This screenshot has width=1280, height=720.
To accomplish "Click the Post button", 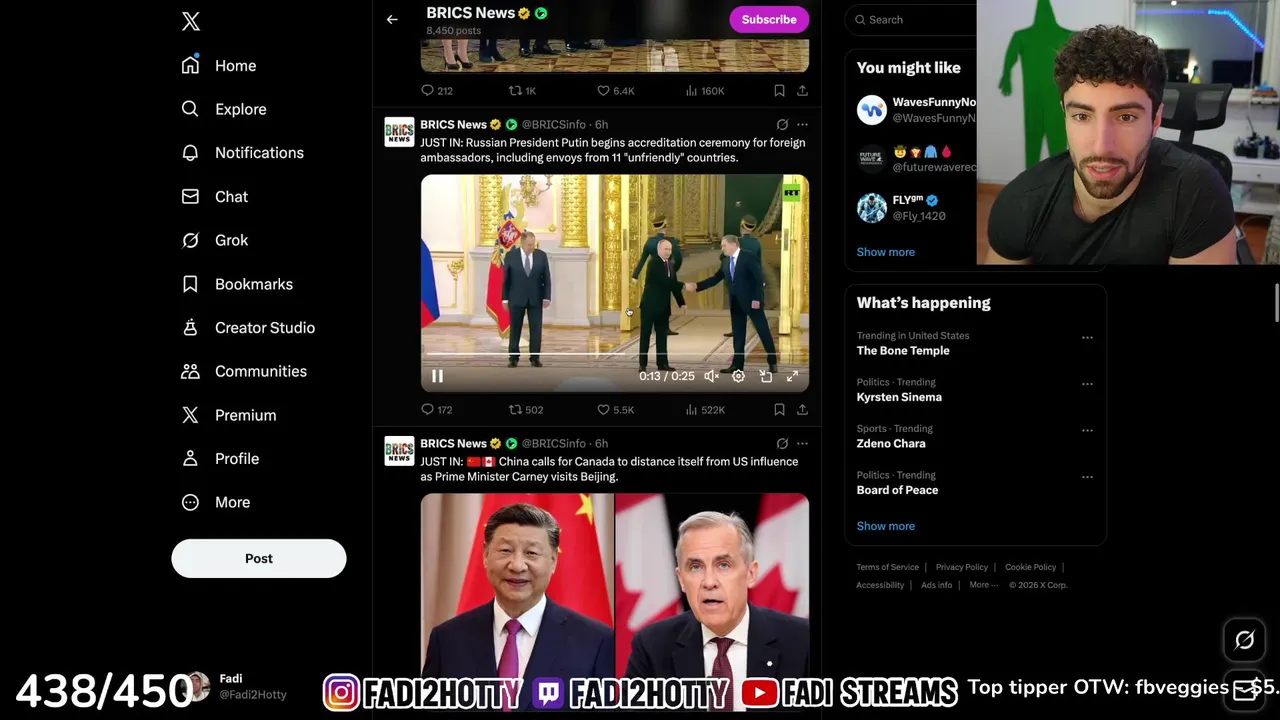I will point(259,558).
